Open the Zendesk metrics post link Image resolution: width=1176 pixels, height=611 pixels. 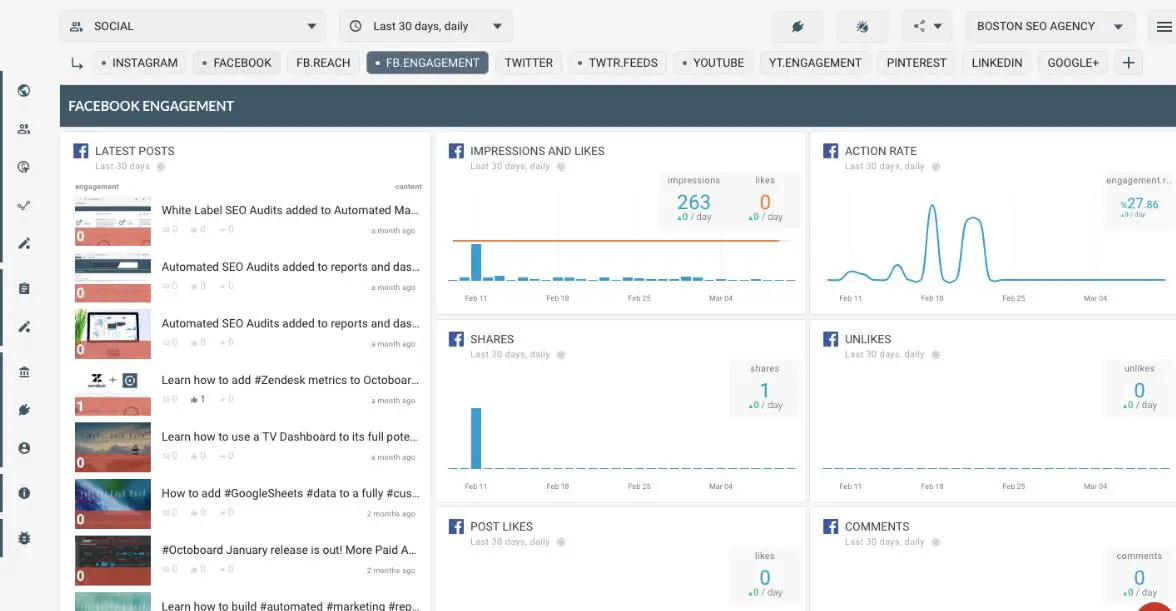[x=290, y=380]
